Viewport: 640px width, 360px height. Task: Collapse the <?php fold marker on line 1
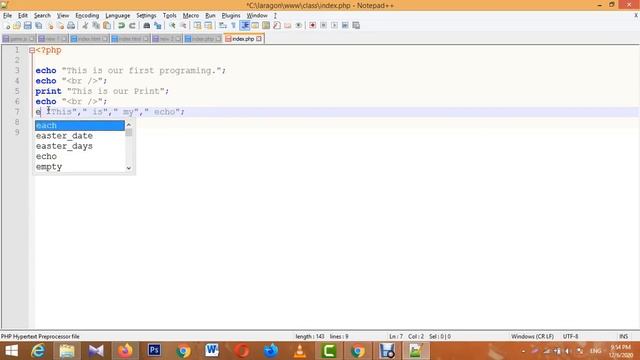[32, 50]
